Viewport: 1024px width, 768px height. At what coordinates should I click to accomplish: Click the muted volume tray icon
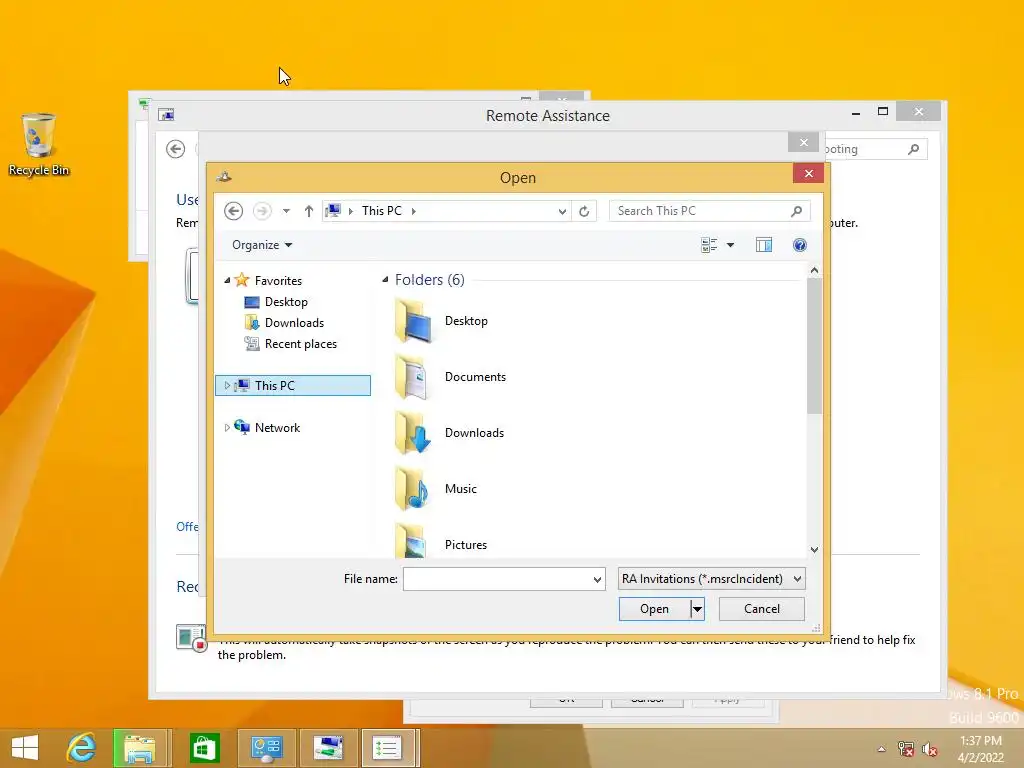pos(929,749)
